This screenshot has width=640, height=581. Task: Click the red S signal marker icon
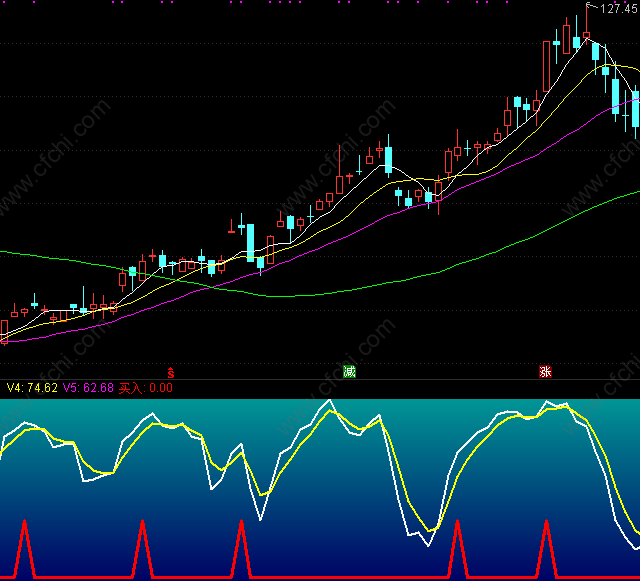(171, 372)
